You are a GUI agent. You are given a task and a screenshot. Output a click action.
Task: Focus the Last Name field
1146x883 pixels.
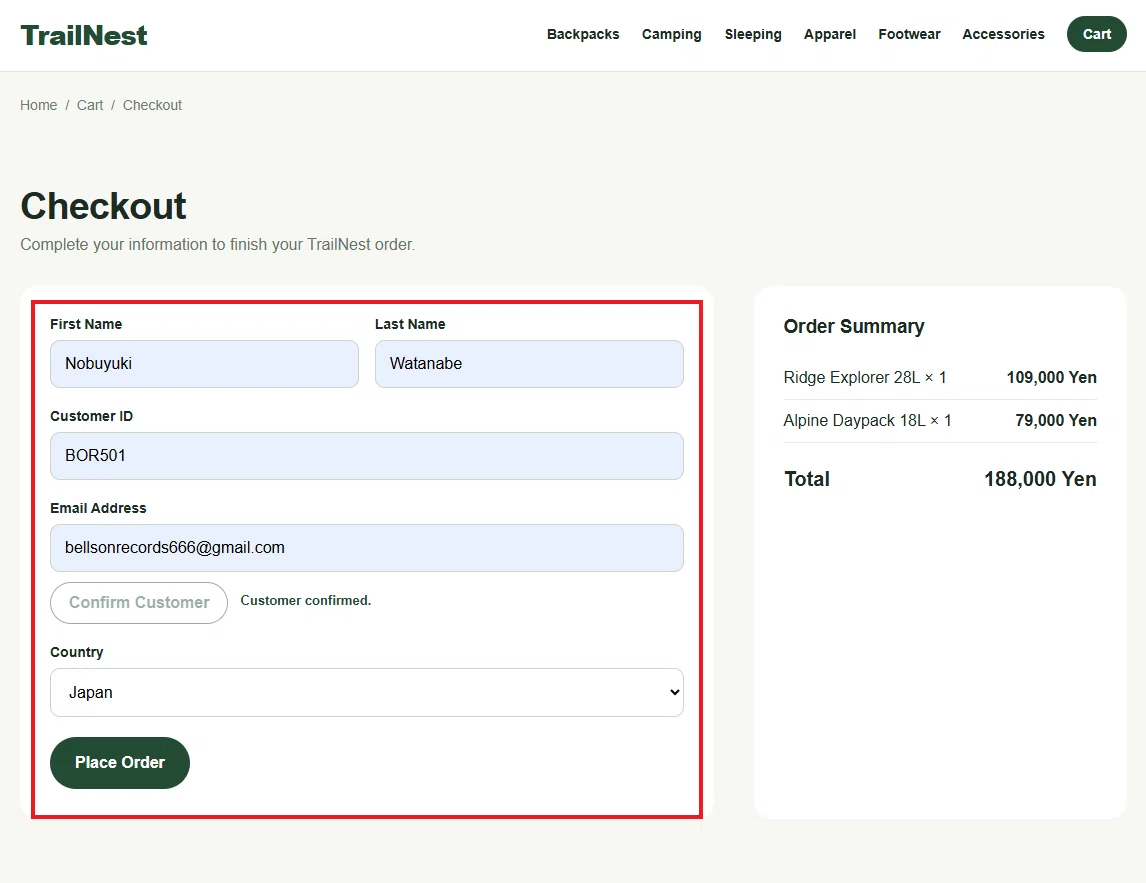click(x=529, y=363)
